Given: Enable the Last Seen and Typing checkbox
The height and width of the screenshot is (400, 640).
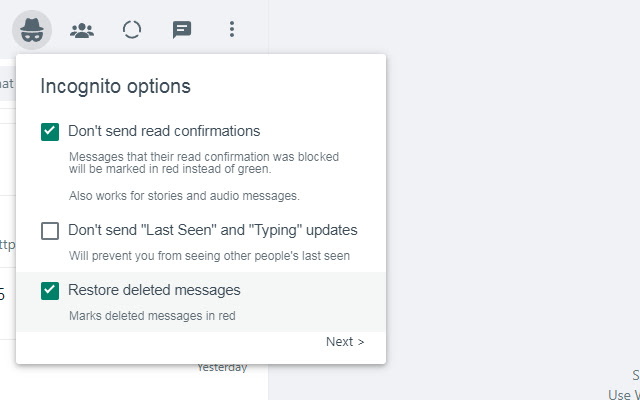Looking at the screenshot, I should pos(50,231).
